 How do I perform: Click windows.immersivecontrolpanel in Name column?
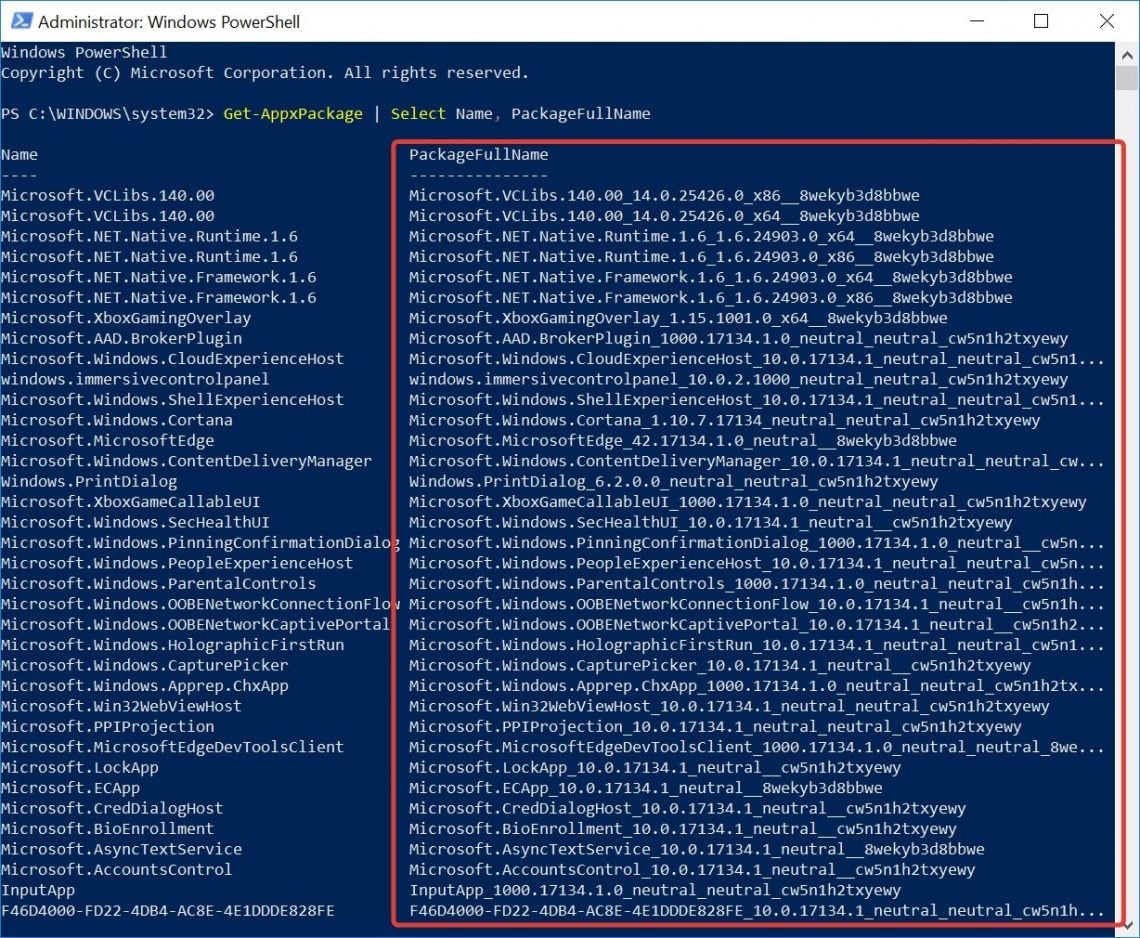135,379
